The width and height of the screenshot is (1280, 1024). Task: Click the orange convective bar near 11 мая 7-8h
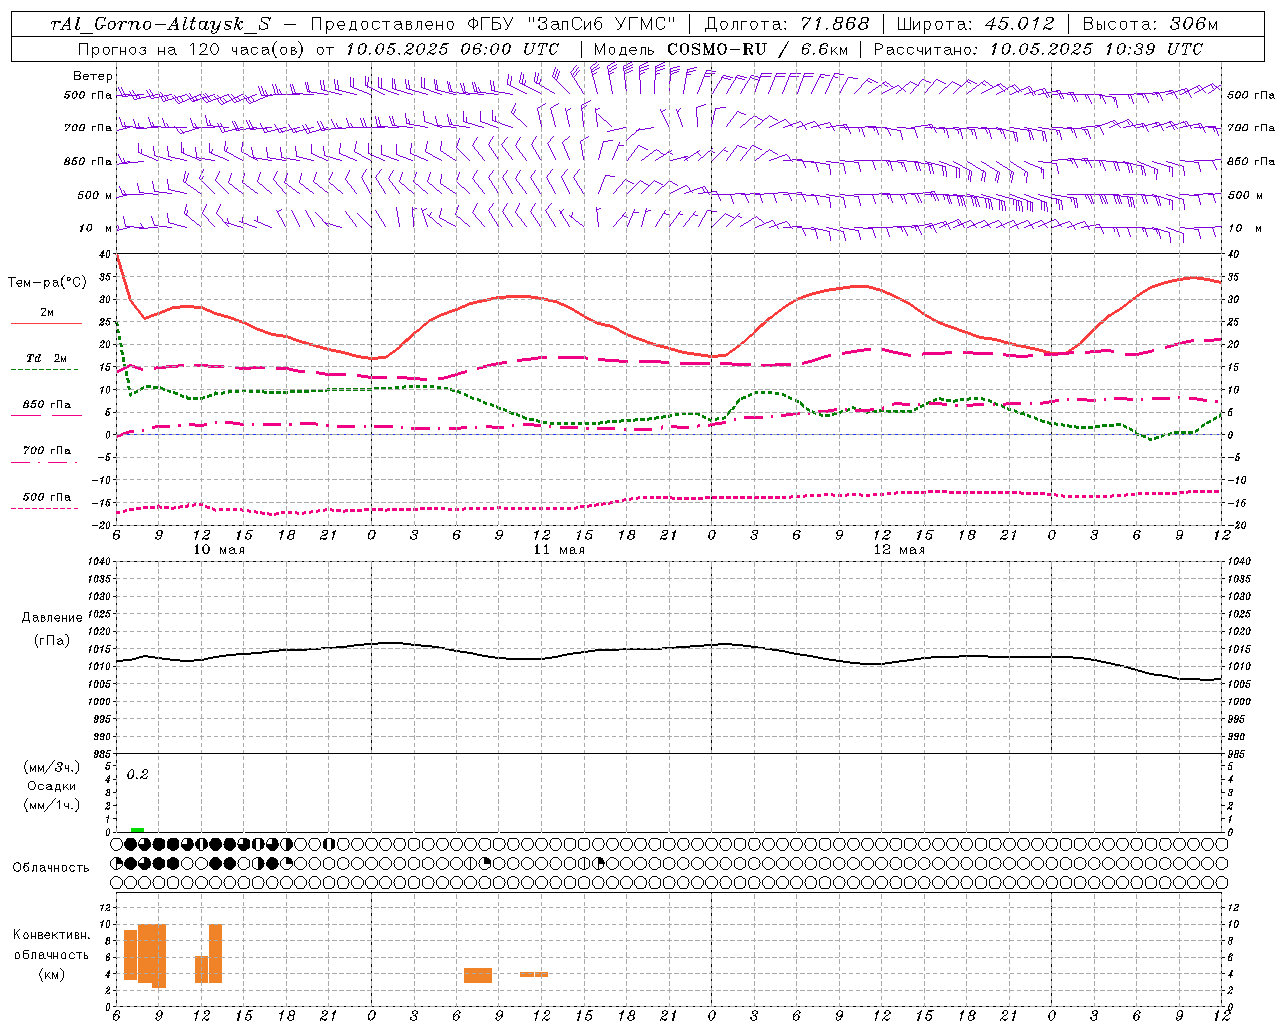click(478, 975)
